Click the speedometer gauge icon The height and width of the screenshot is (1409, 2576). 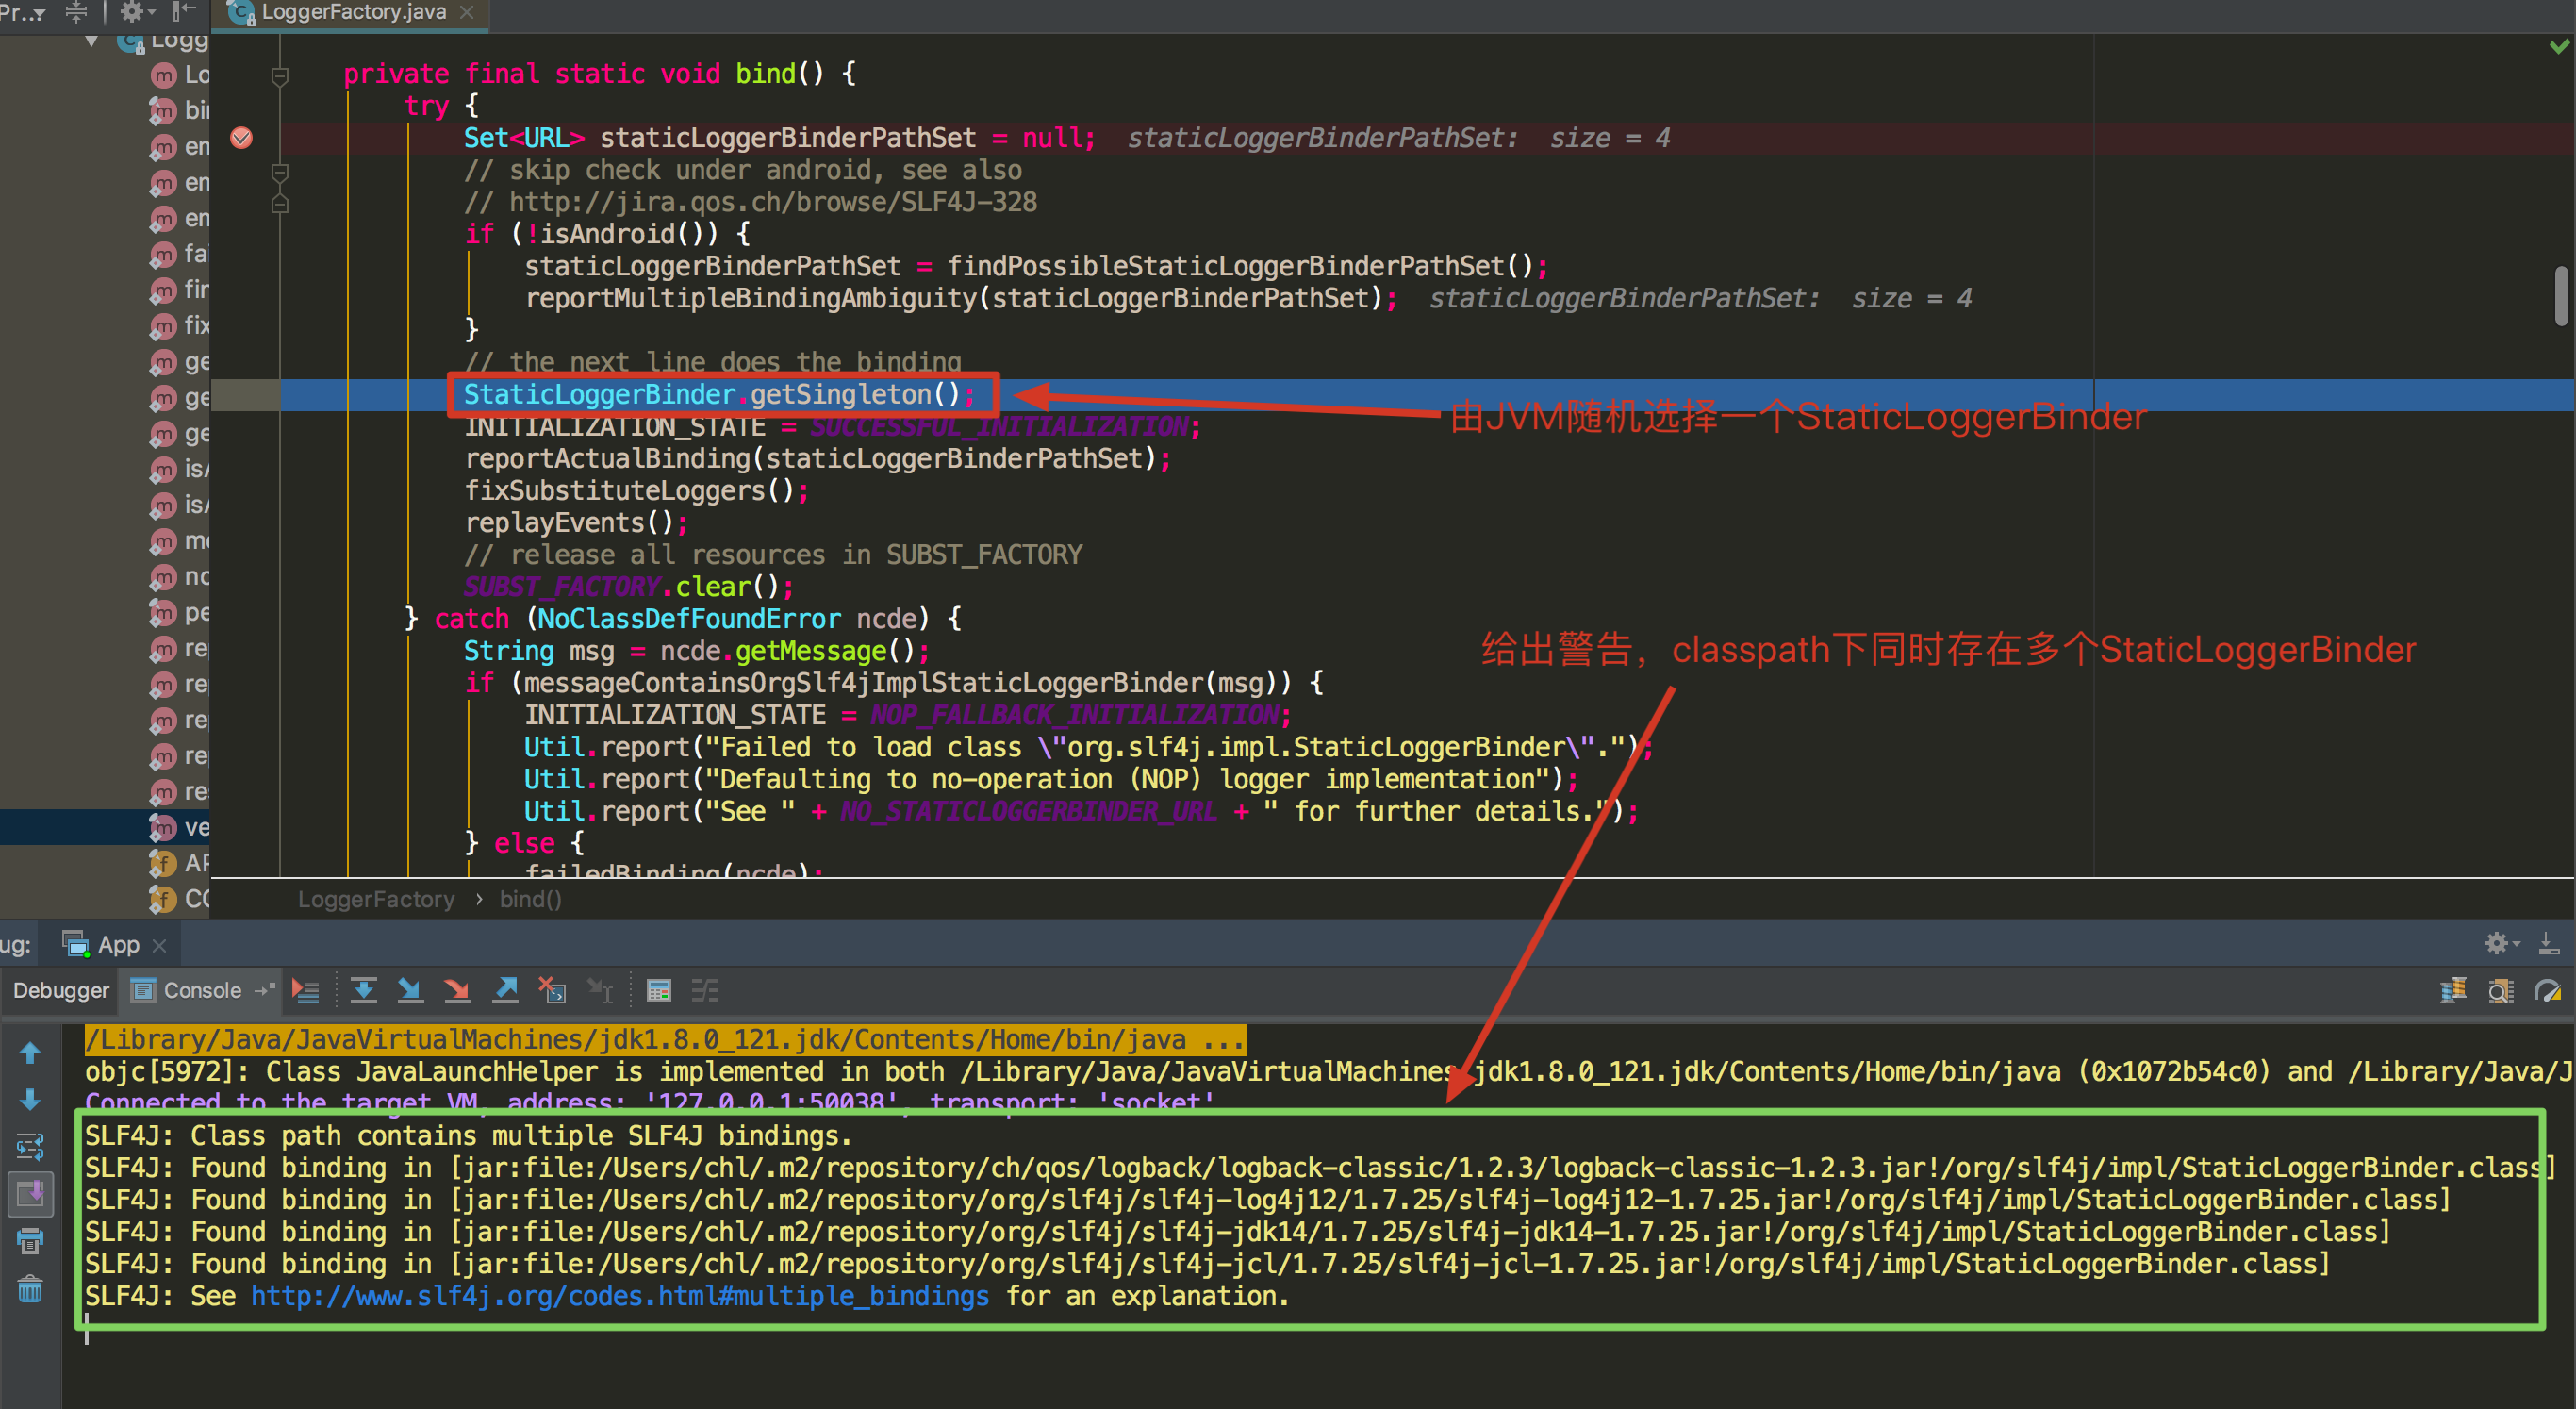click(2547, 990)
